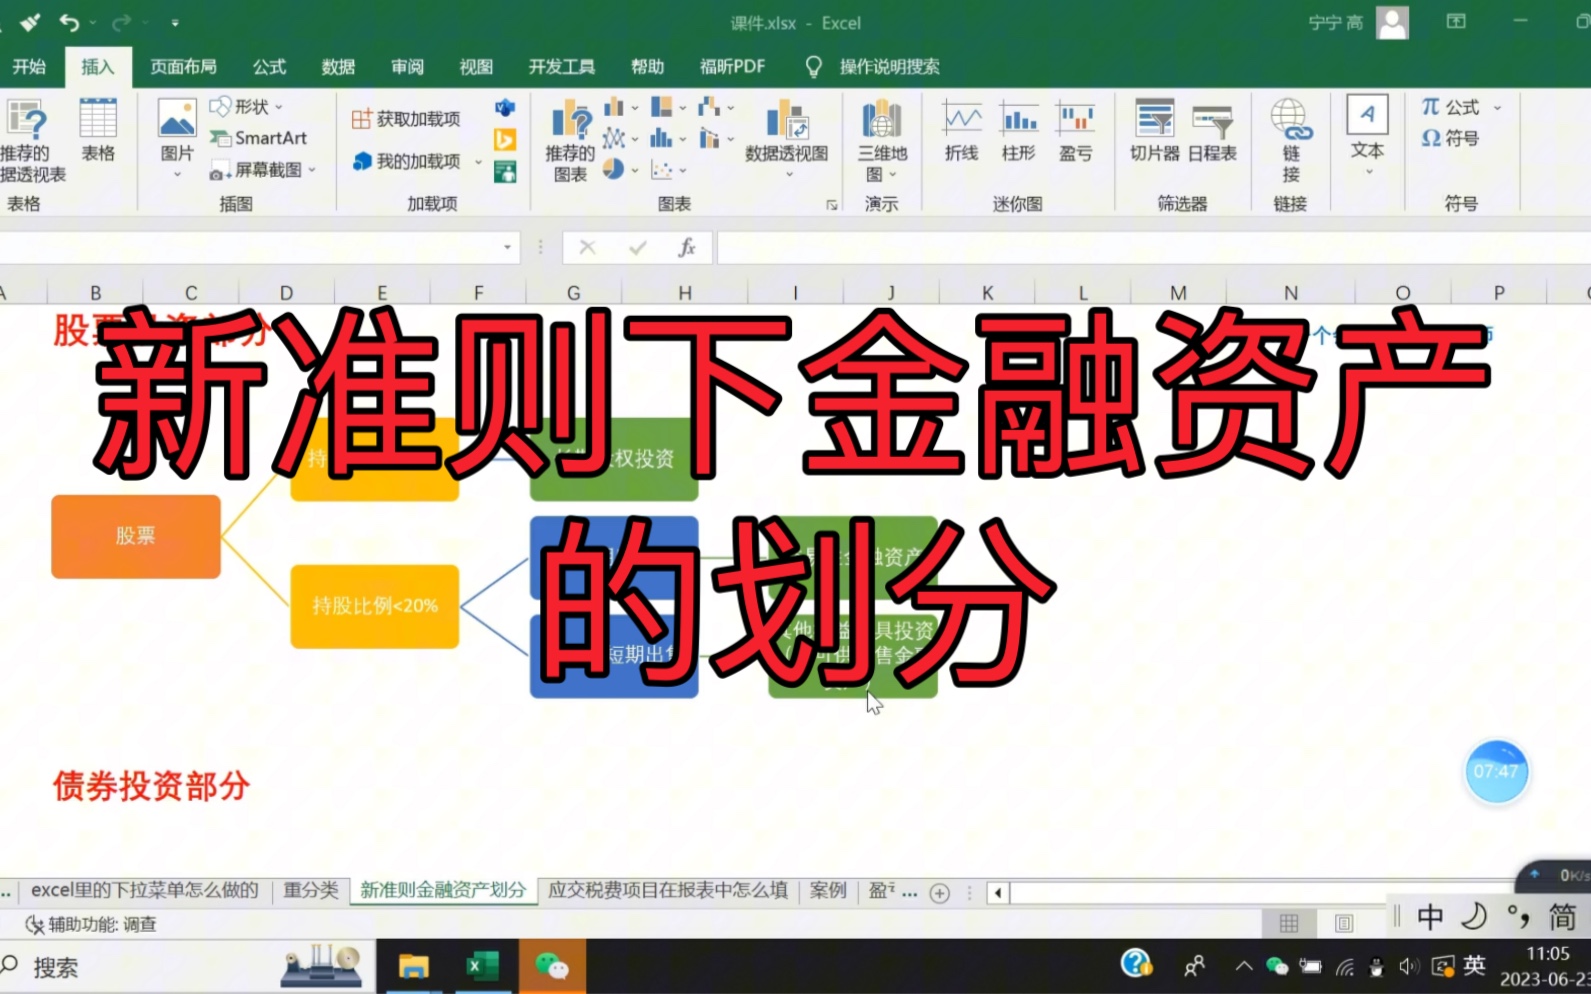Open the charts dialog launcher

click(832, 205)
